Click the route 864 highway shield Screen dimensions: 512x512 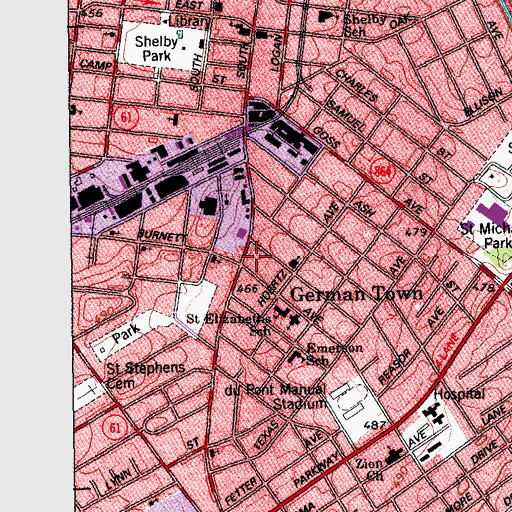coord(382,171)
